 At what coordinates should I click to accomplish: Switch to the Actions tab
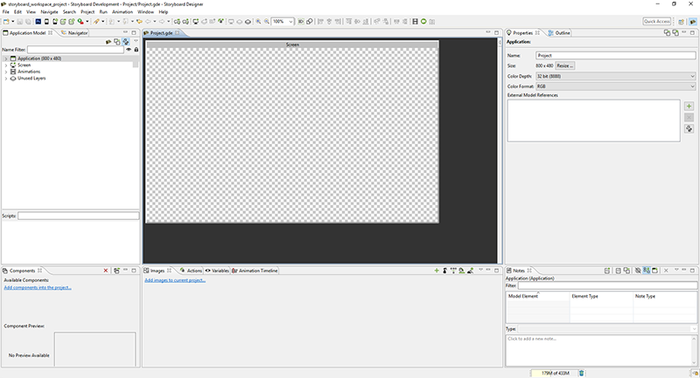click(x=191, y=270)
